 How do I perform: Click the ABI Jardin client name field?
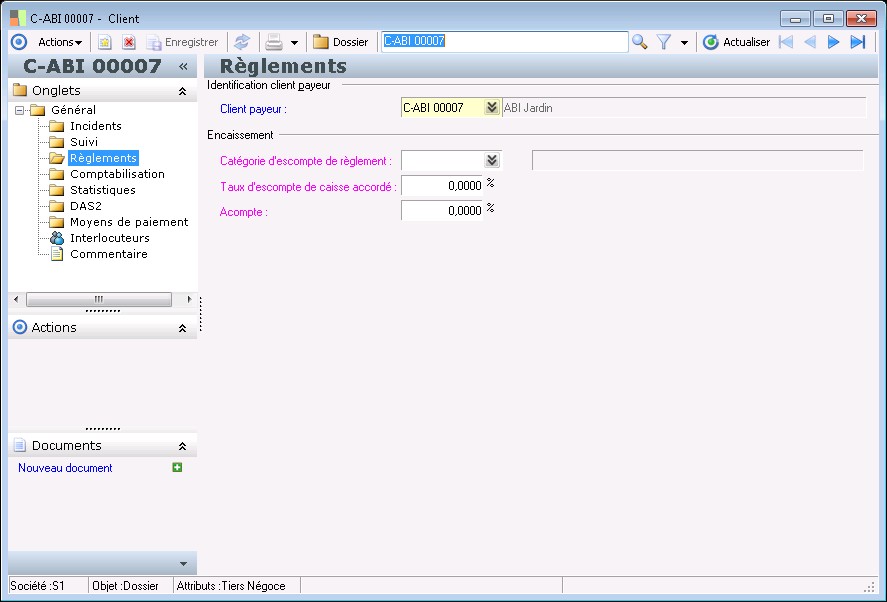point(684,108)
